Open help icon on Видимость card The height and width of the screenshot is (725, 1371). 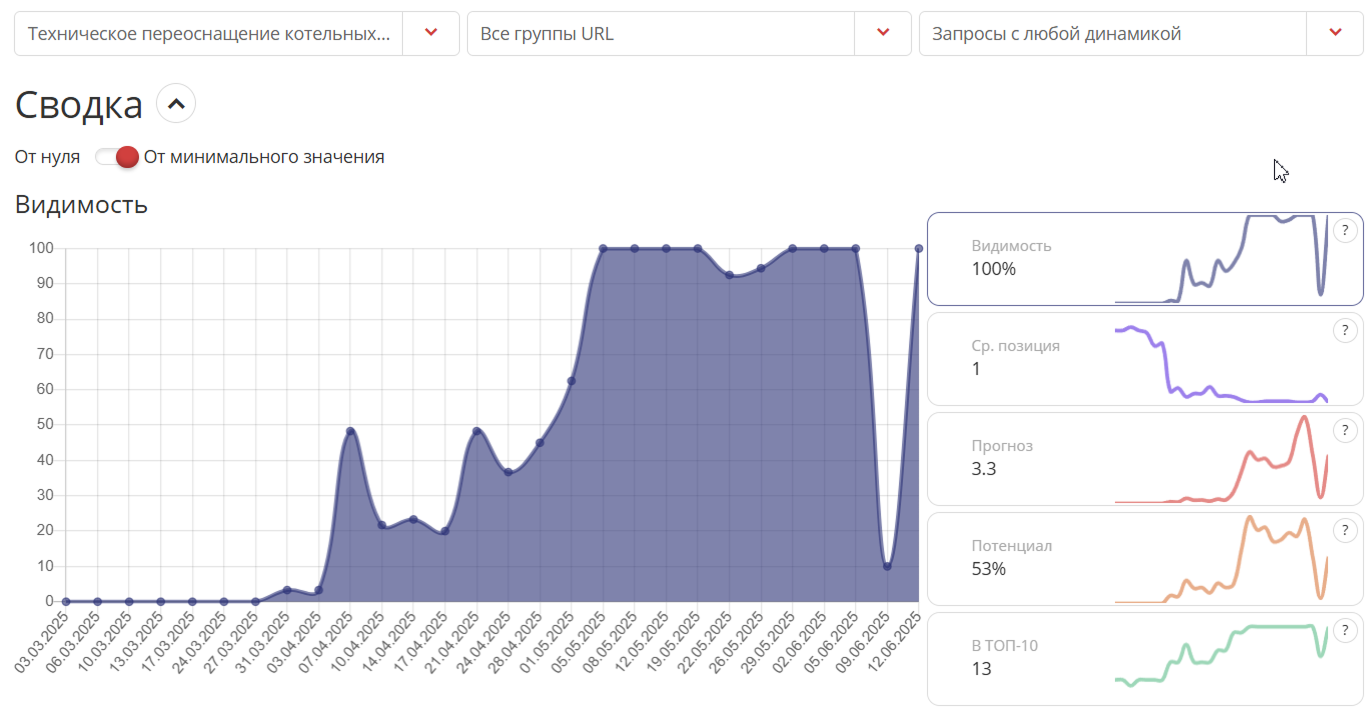(1345, 231)
